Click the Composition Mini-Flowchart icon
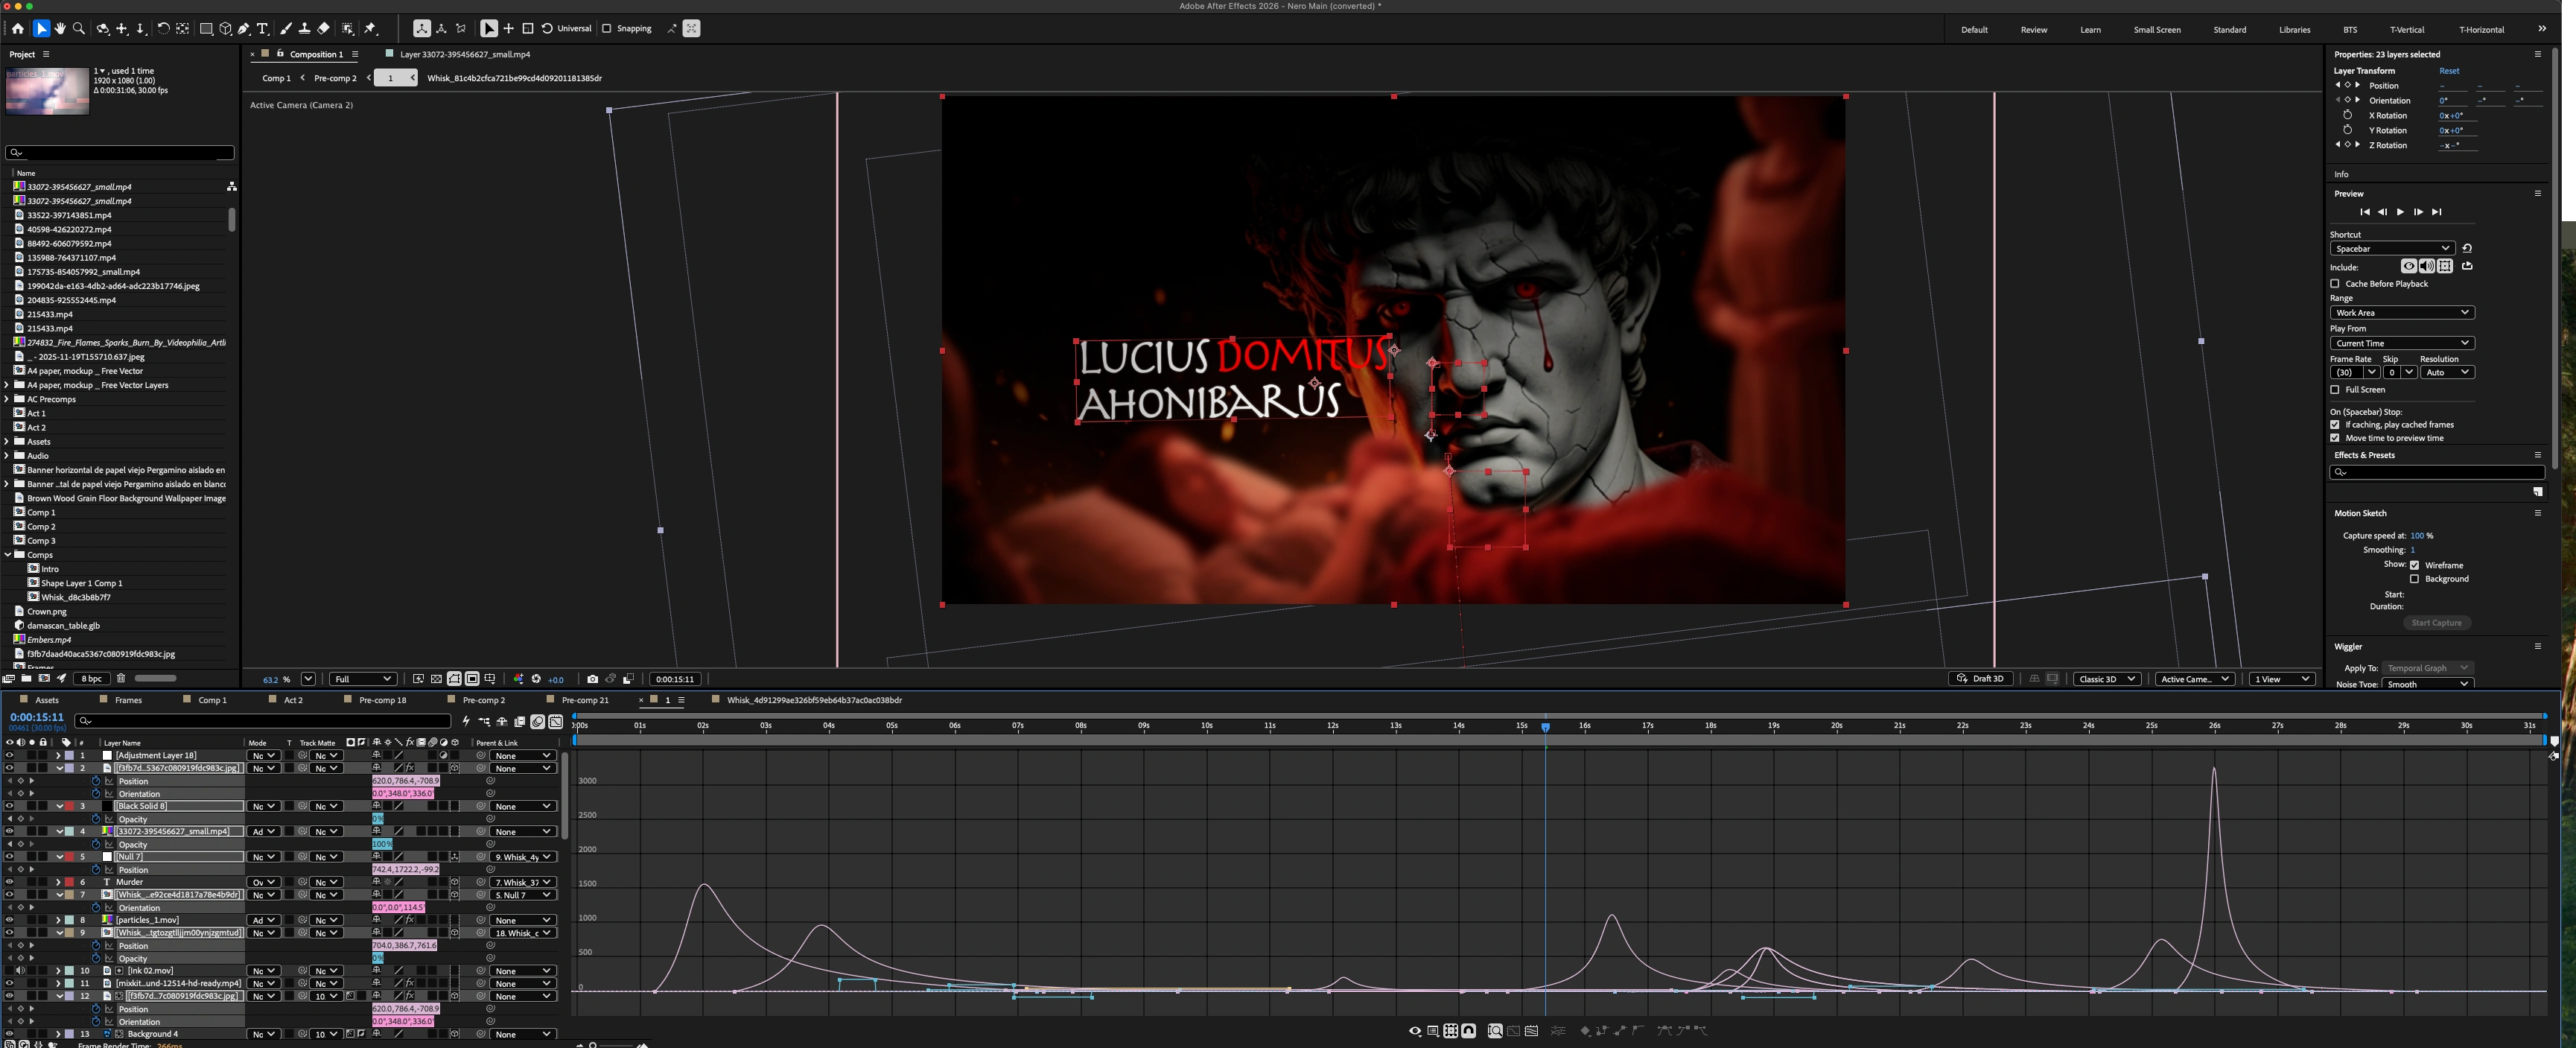The image size is (2576, 1048). [x=484, y=721]
